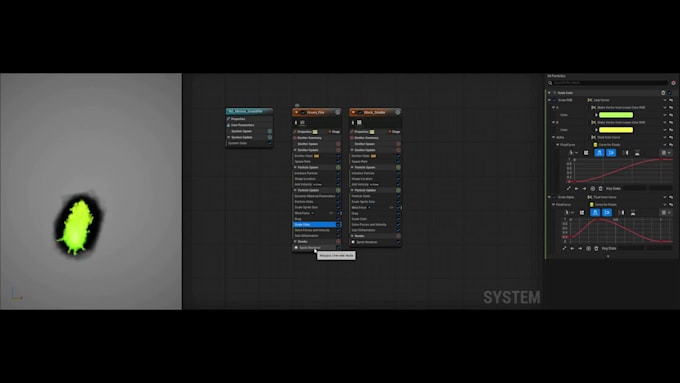Screen dimensions: 680x383
Task: Go to next key below Scale Alpha curve
Action: tap(580, 249)
